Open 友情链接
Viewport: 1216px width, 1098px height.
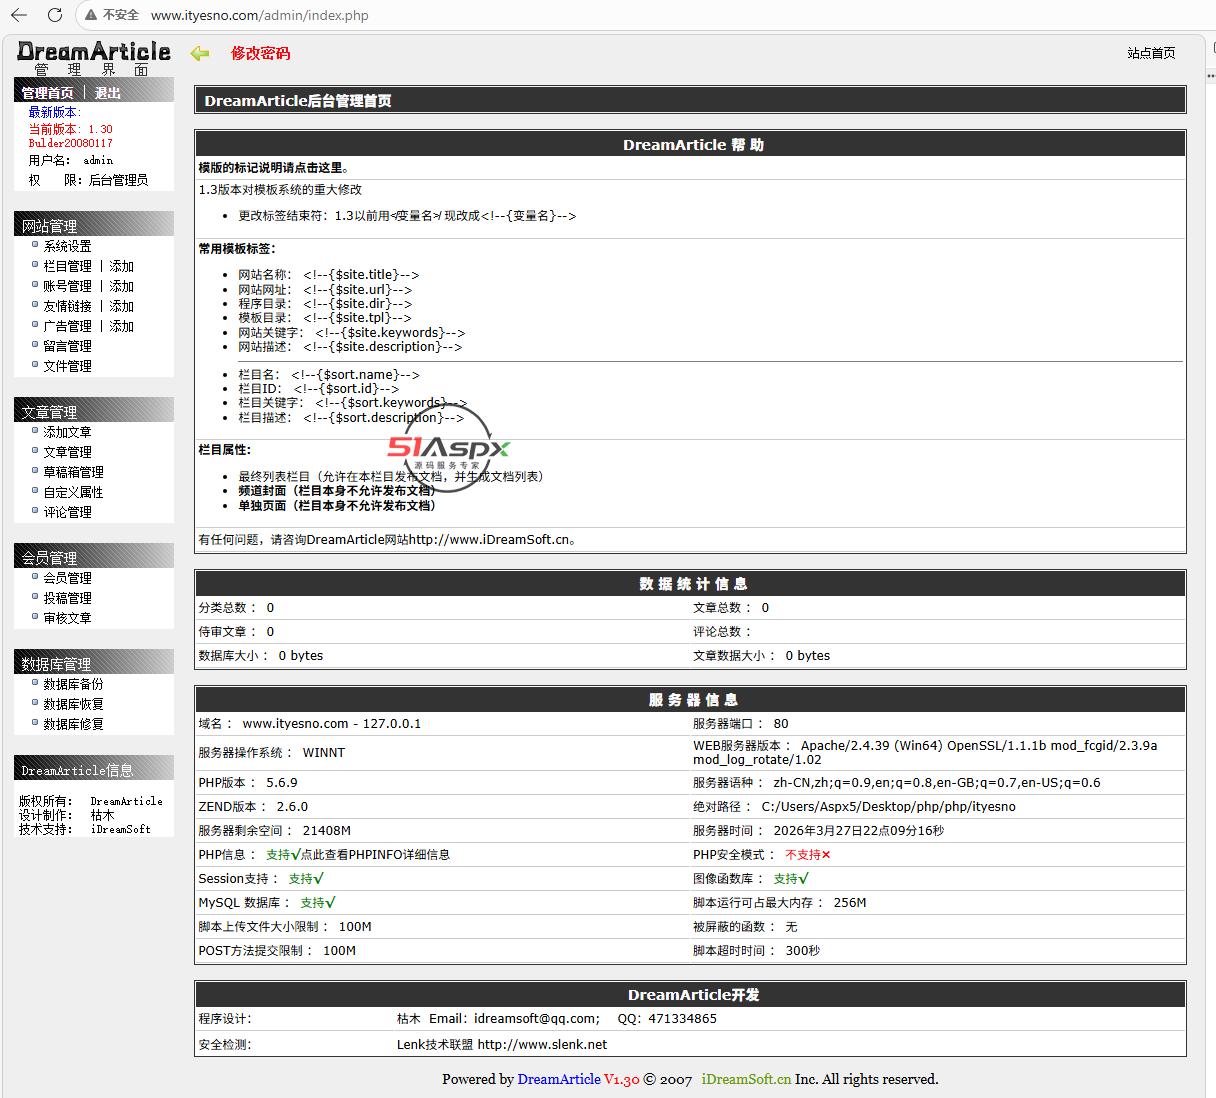[x=67, y=306]
